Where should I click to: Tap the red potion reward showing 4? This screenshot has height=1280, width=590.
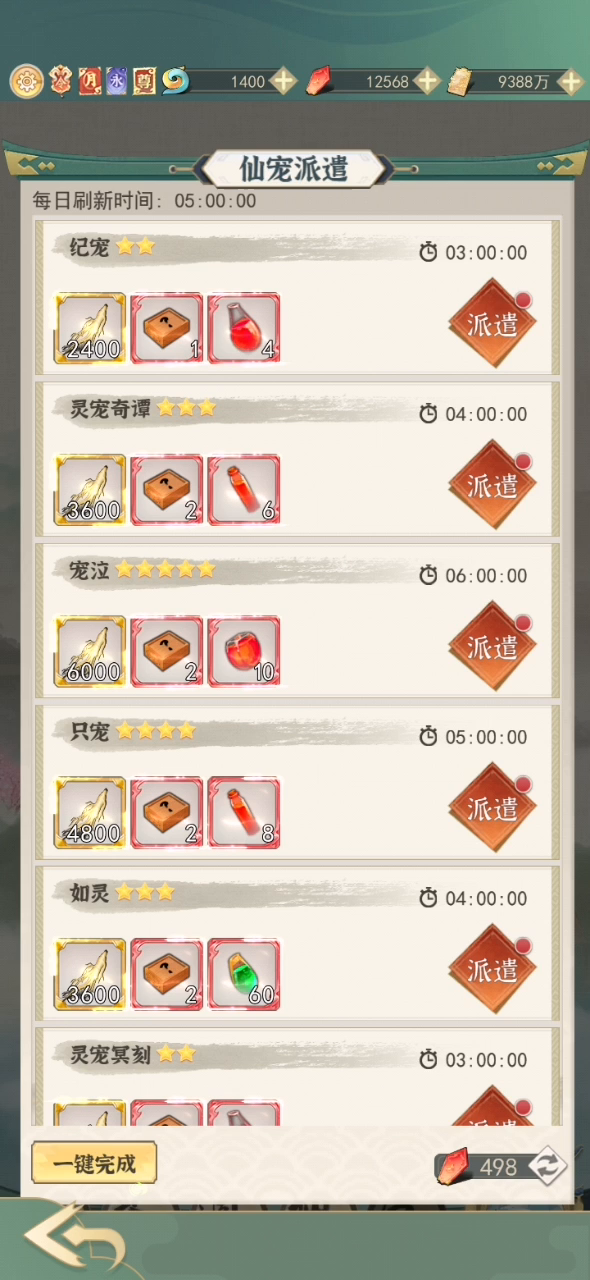point(243,328)
